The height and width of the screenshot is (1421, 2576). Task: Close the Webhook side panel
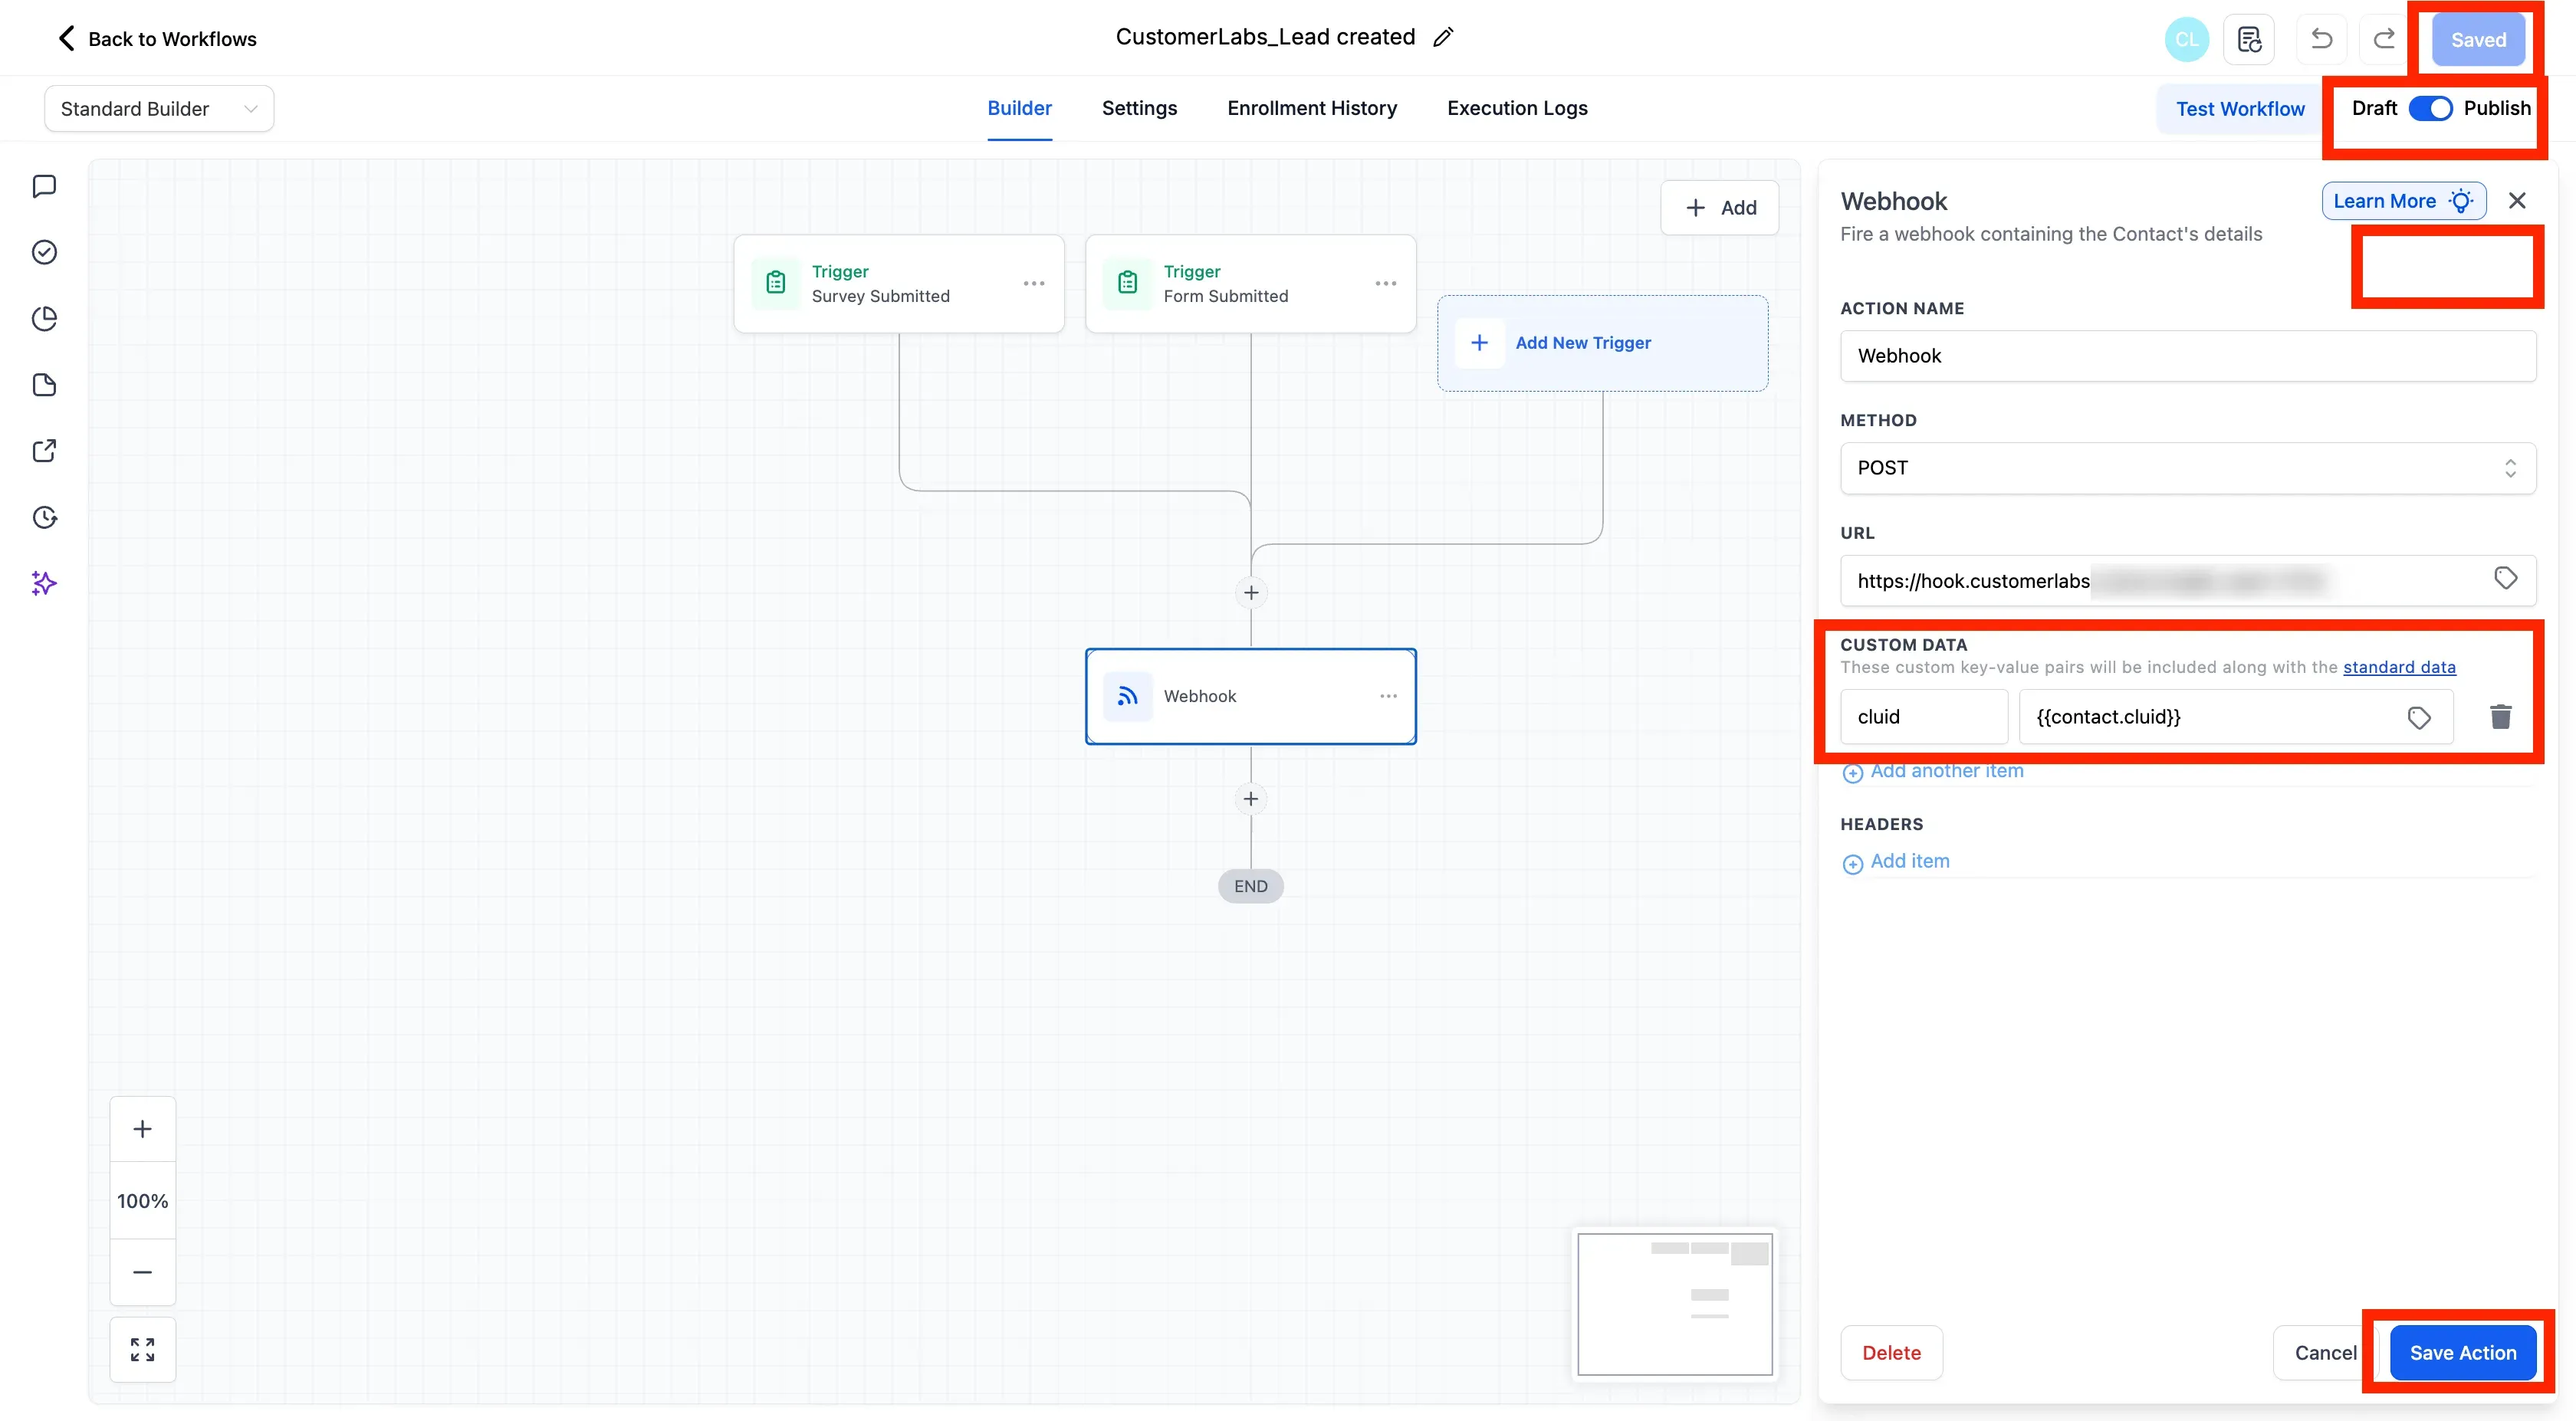[x=2517, y=201]
